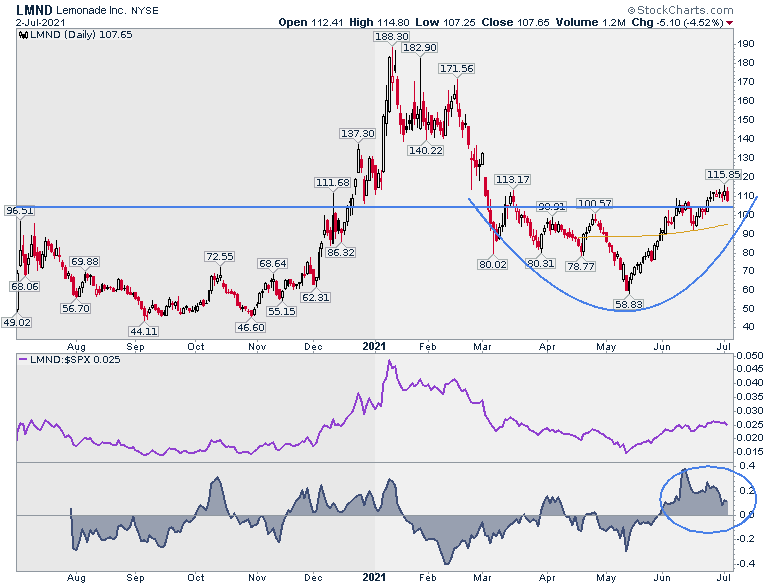Click the NYSE exchange label

(x=145, y=10)
